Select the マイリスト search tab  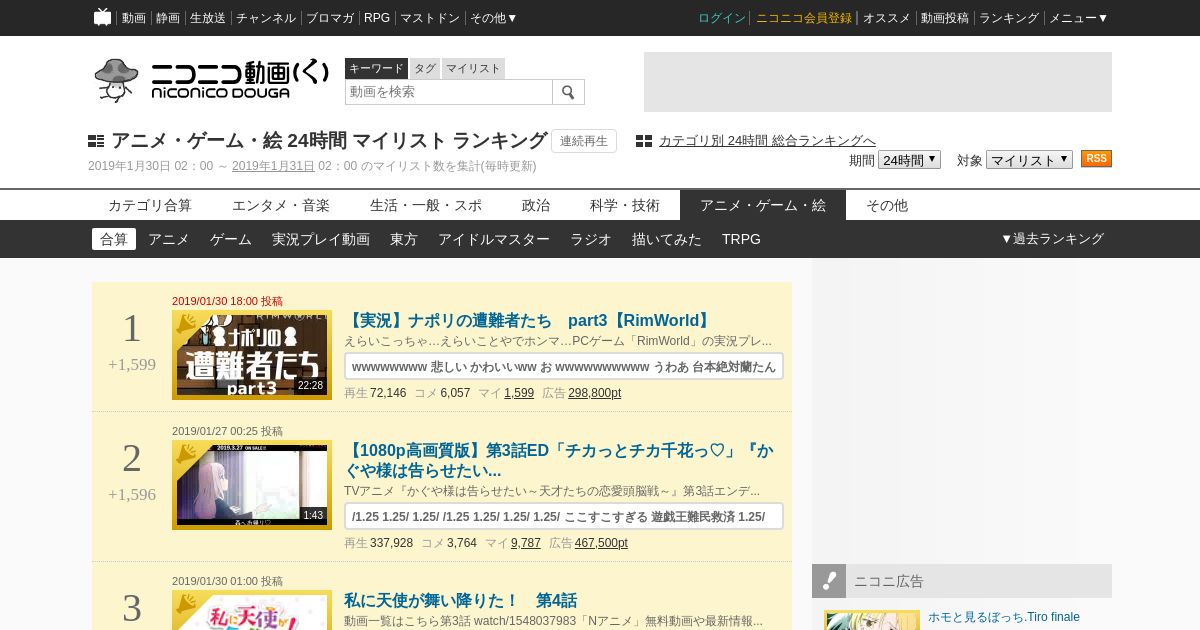pos(473,68)
